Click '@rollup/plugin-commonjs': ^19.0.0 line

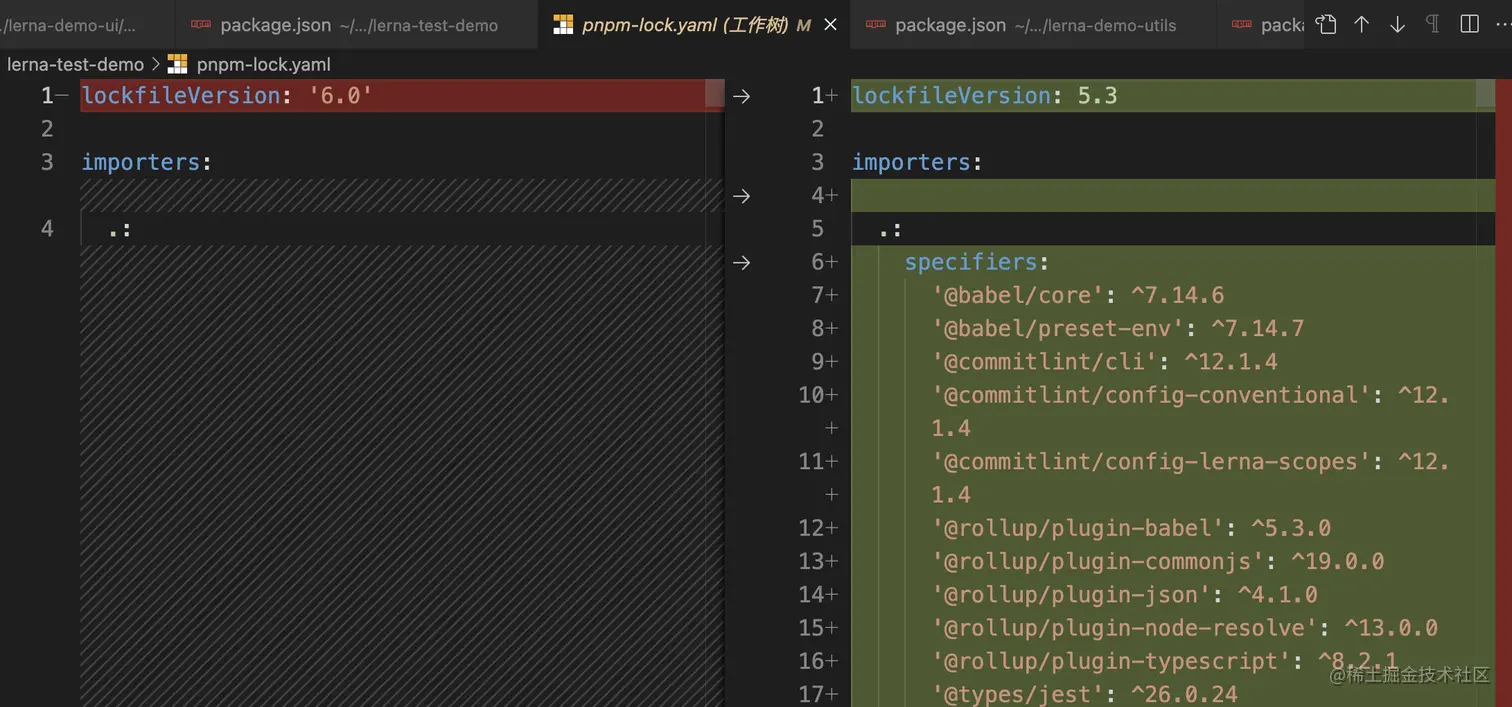pyautogui.click(x=1158, y=561)
